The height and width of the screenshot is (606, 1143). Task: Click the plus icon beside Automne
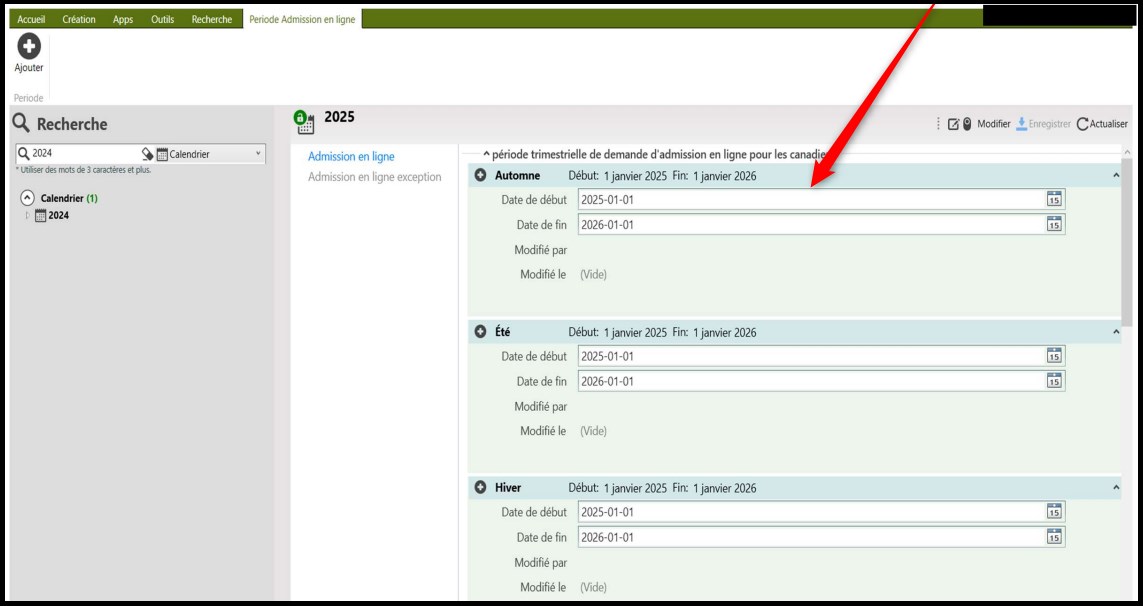(480, 176)
